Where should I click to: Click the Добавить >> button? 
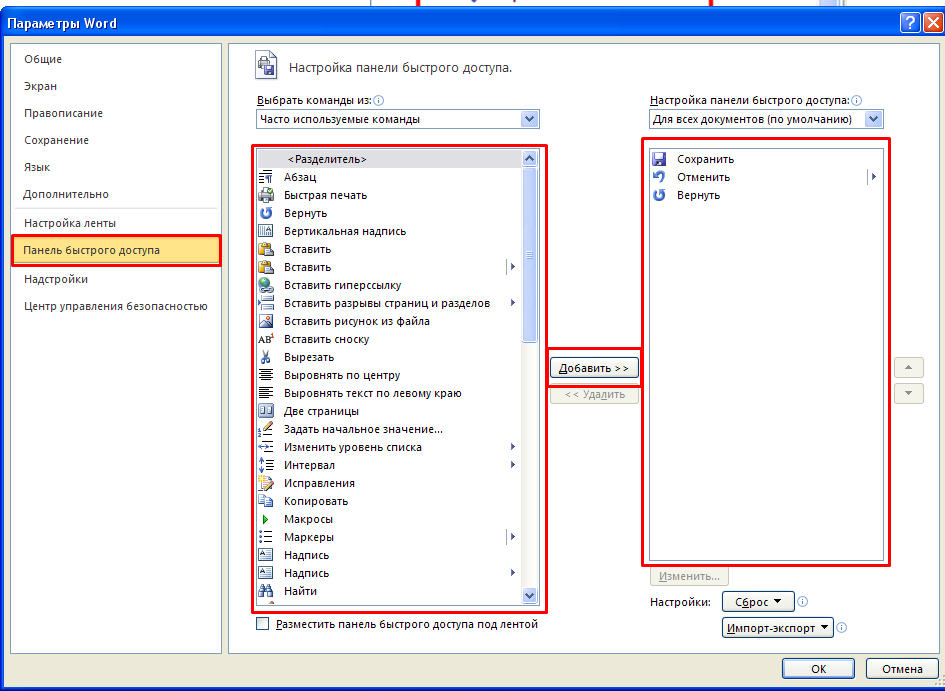click(594, 368)
